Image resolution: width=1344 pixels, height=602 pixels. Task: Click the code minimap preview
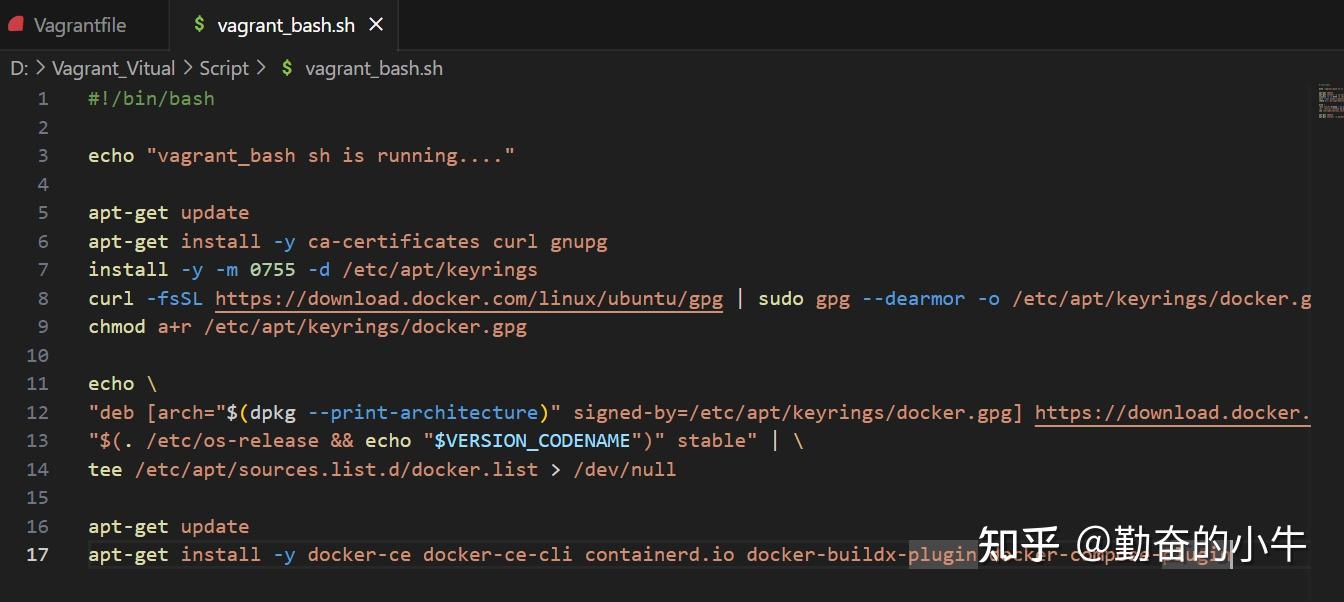1328,103
